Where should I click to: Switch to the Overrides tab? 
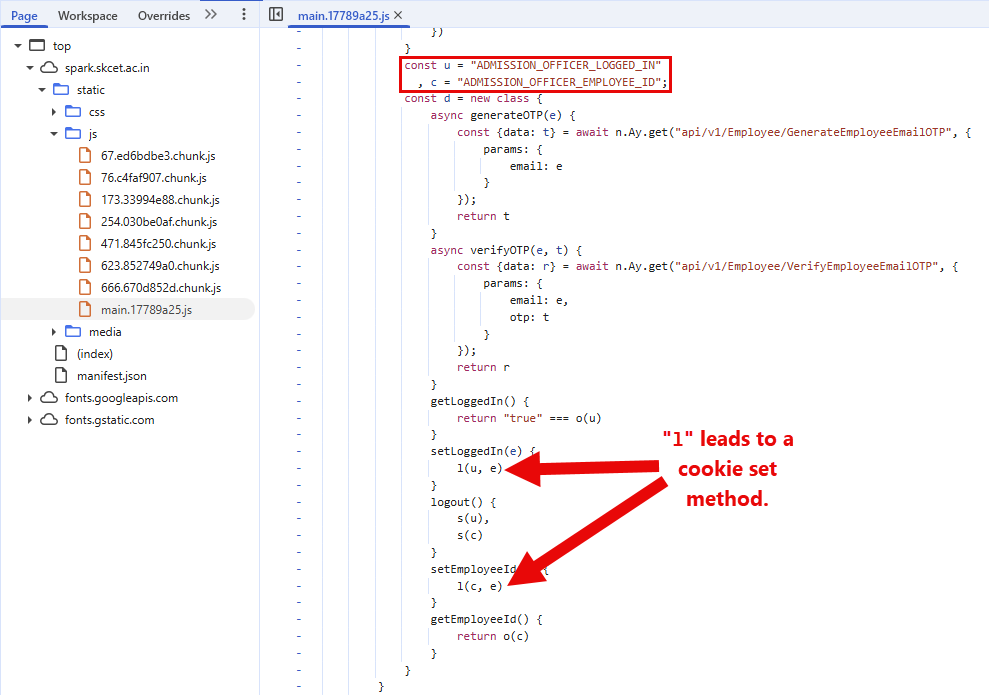[x=163, y=16]
